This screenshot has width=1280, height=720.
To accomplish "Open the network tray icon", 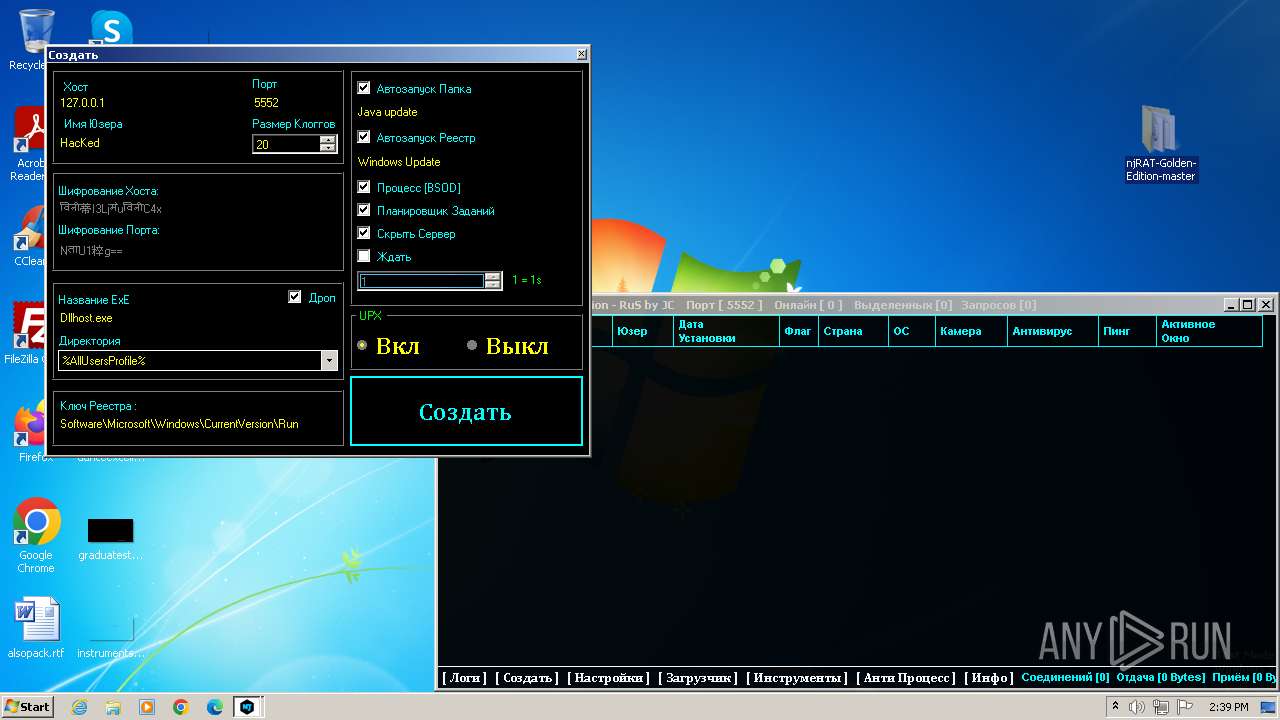I will pyautogui.click(x=1160, y=707).
